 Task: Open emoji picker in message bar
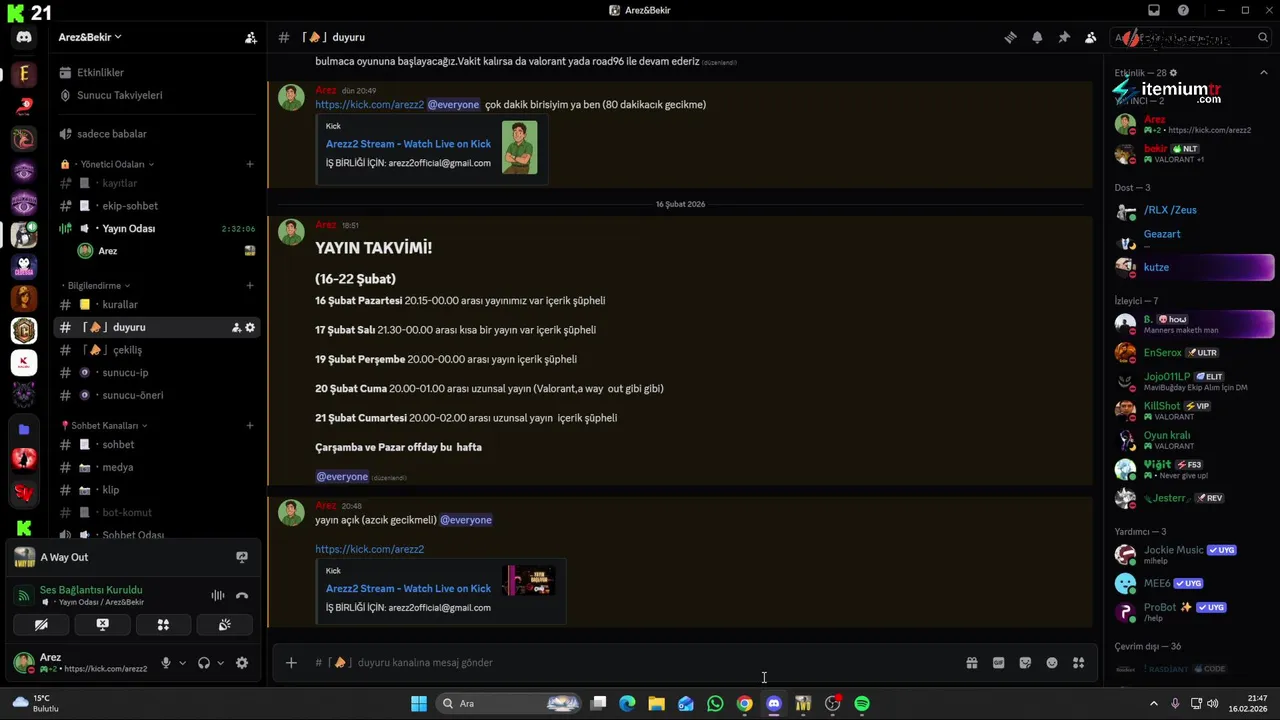1052,662
